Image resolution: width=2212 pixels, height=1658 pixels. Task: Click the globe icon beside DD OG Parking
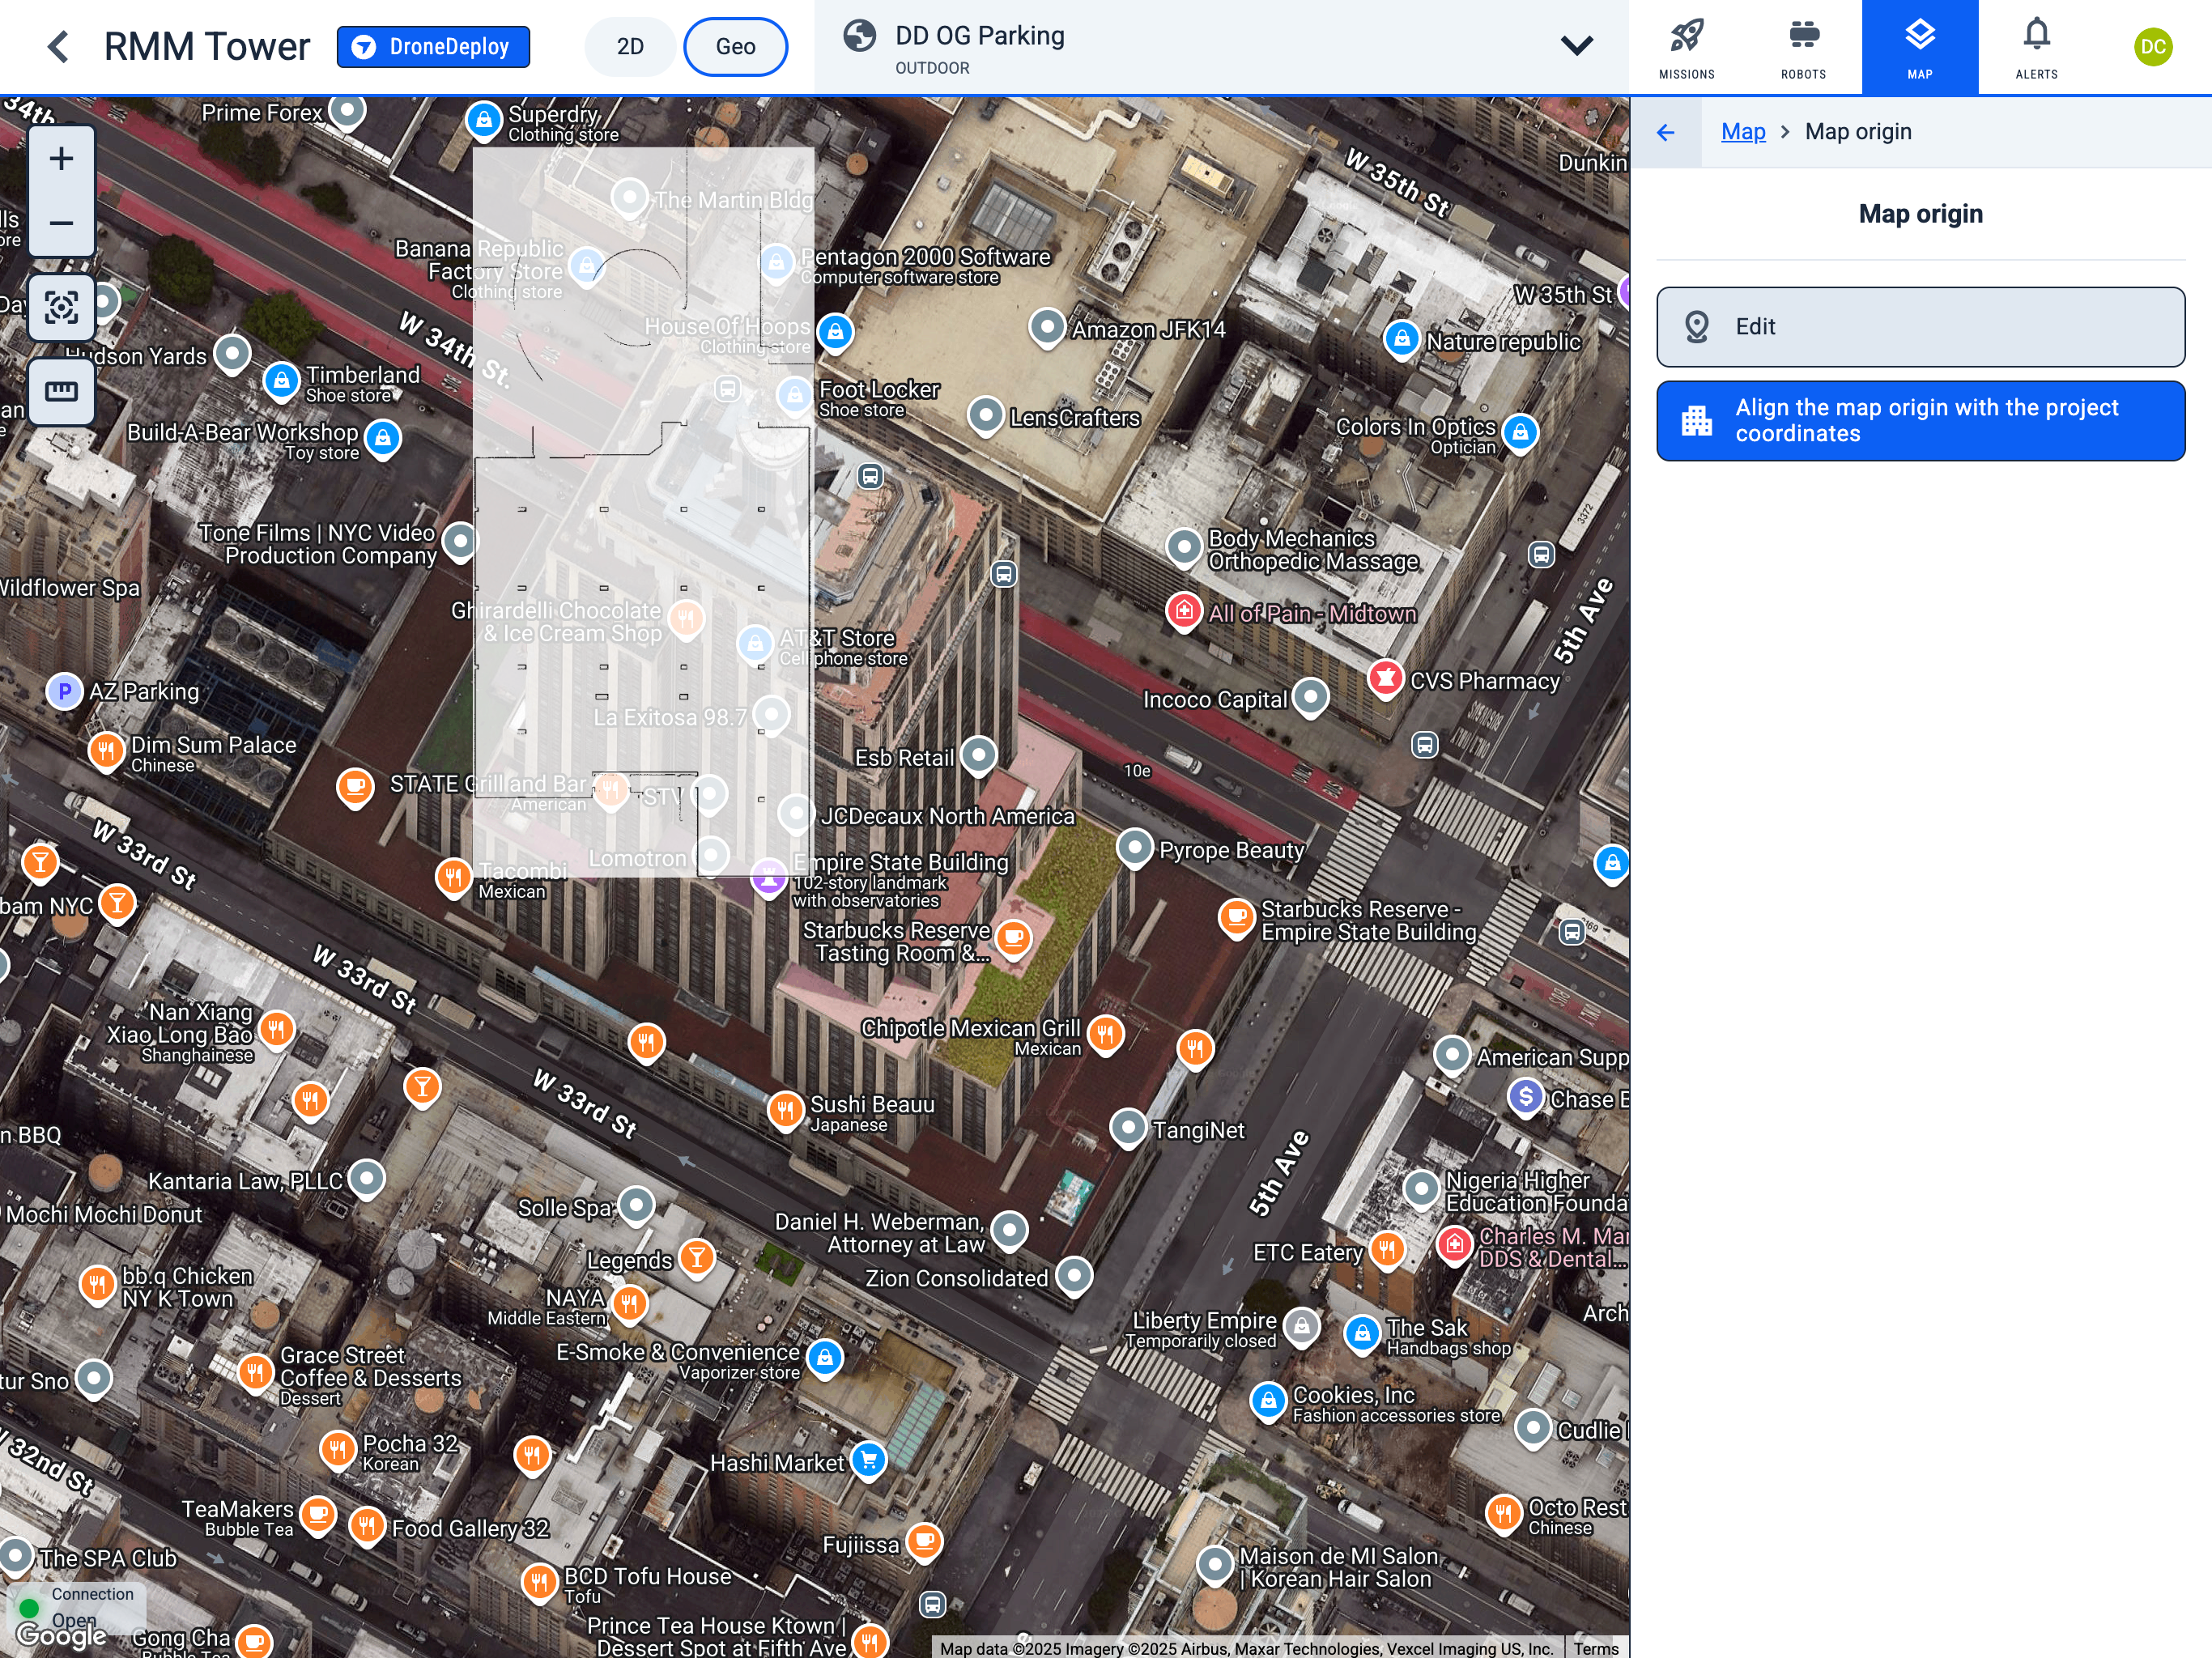[860, 36]
